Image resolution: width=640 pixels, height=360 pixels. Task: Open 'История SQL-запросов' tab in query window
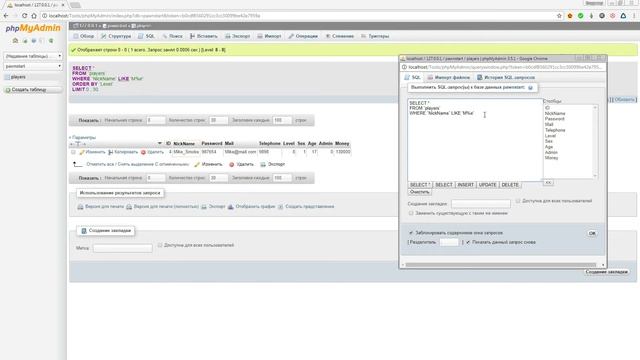click(505, 78)
